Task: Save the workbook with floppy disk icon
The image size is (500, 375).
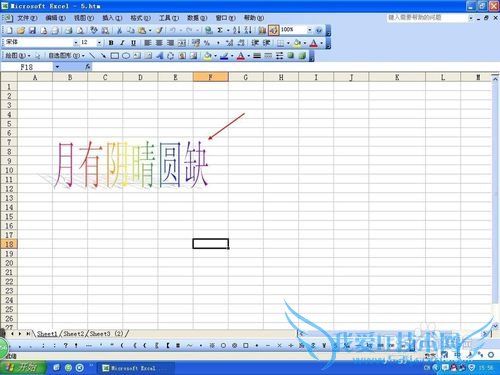Action: 32,30
